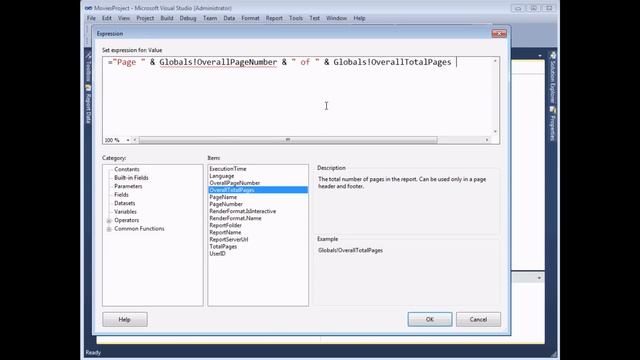Select ReportName in Item list
The image size is (640, 360).
coord(258,232)
